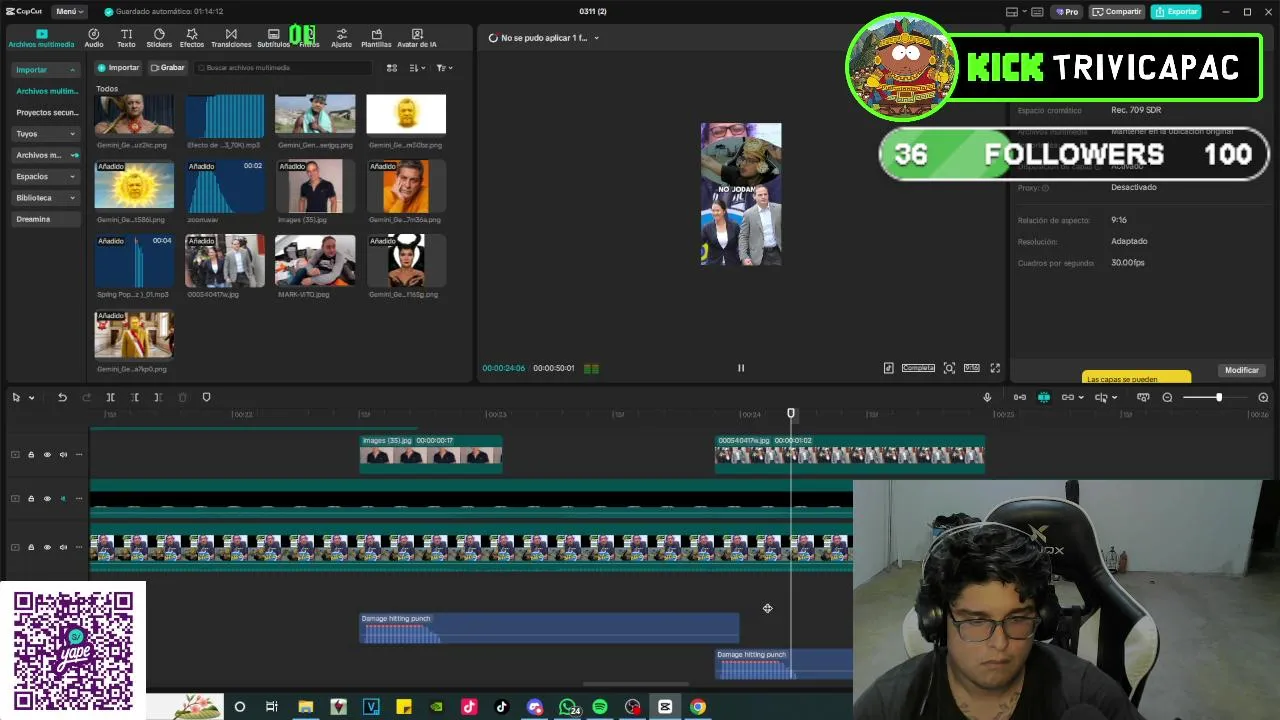Open the media filter dropdown
1280x720 pixels.
445,68
